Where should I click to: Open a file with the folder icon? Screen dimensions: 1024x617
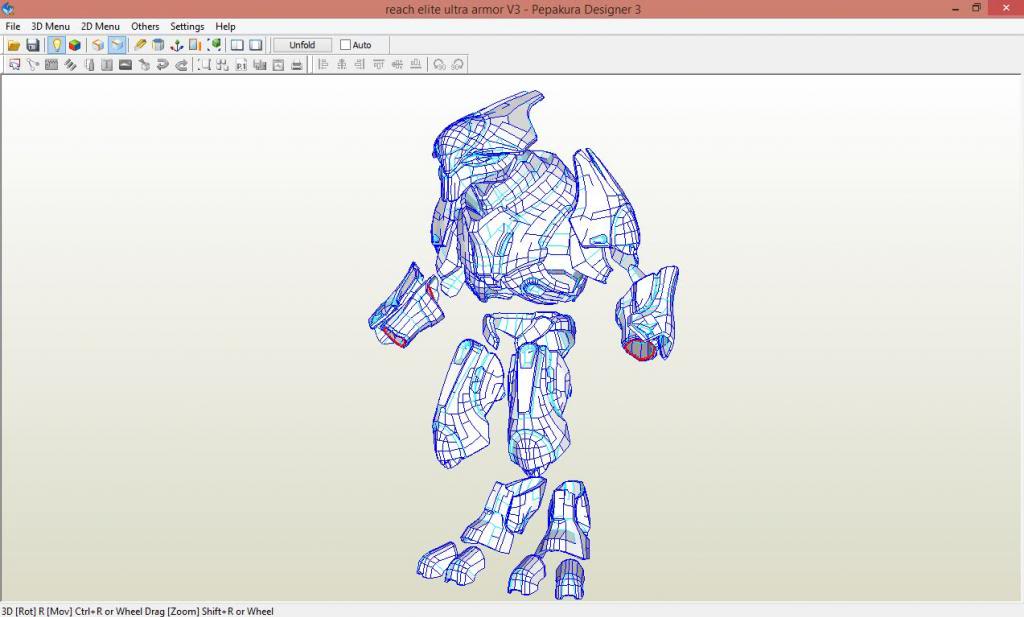[14, 45]
